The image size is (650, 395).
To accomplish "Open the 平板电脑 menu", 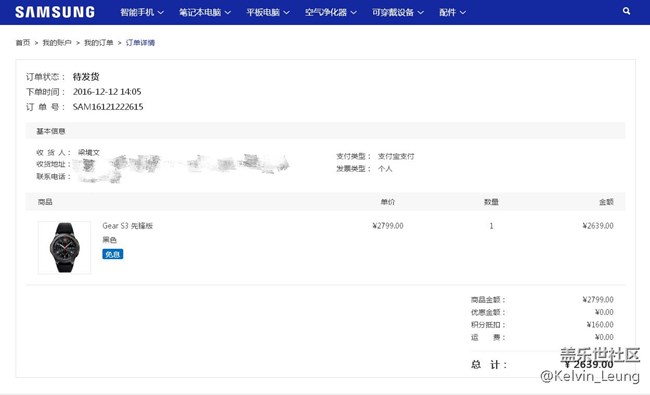I will coord(268,12).
